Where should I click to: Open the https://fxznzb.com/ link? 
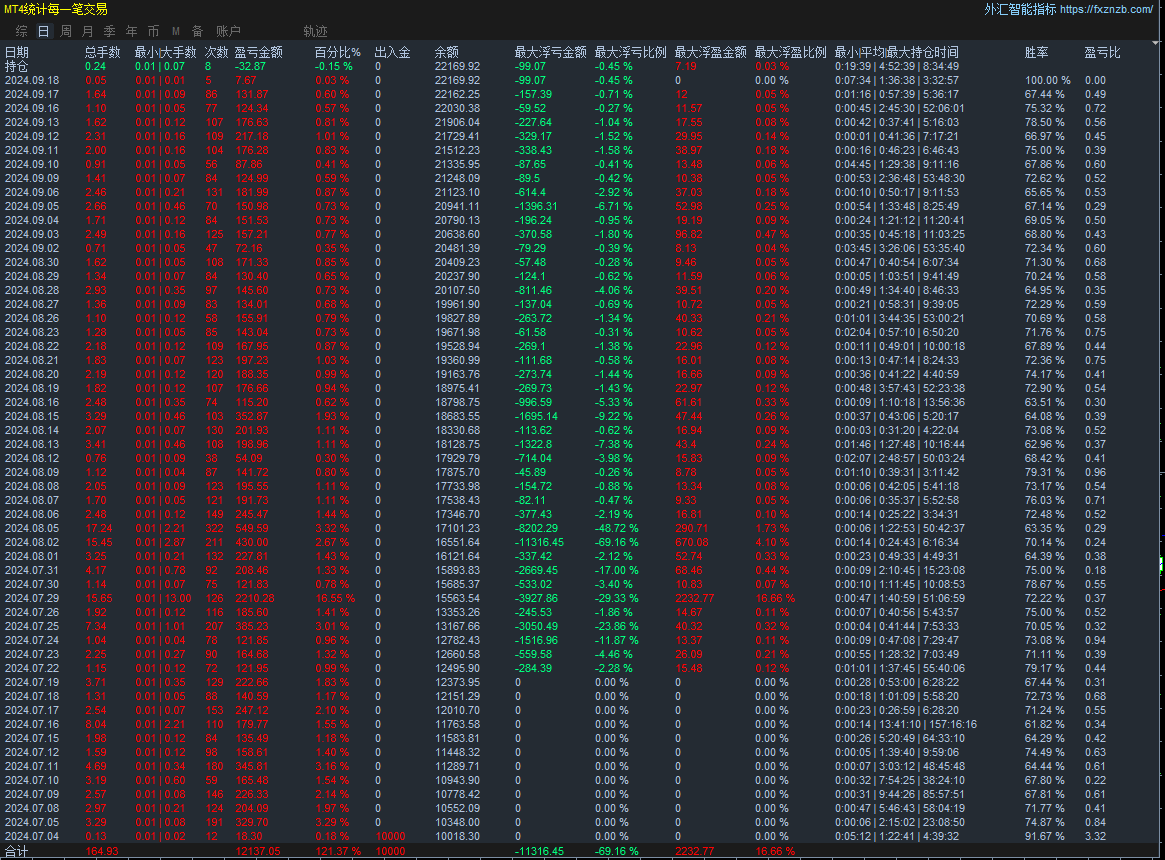pyautogui.click(x=1106, y=10)
